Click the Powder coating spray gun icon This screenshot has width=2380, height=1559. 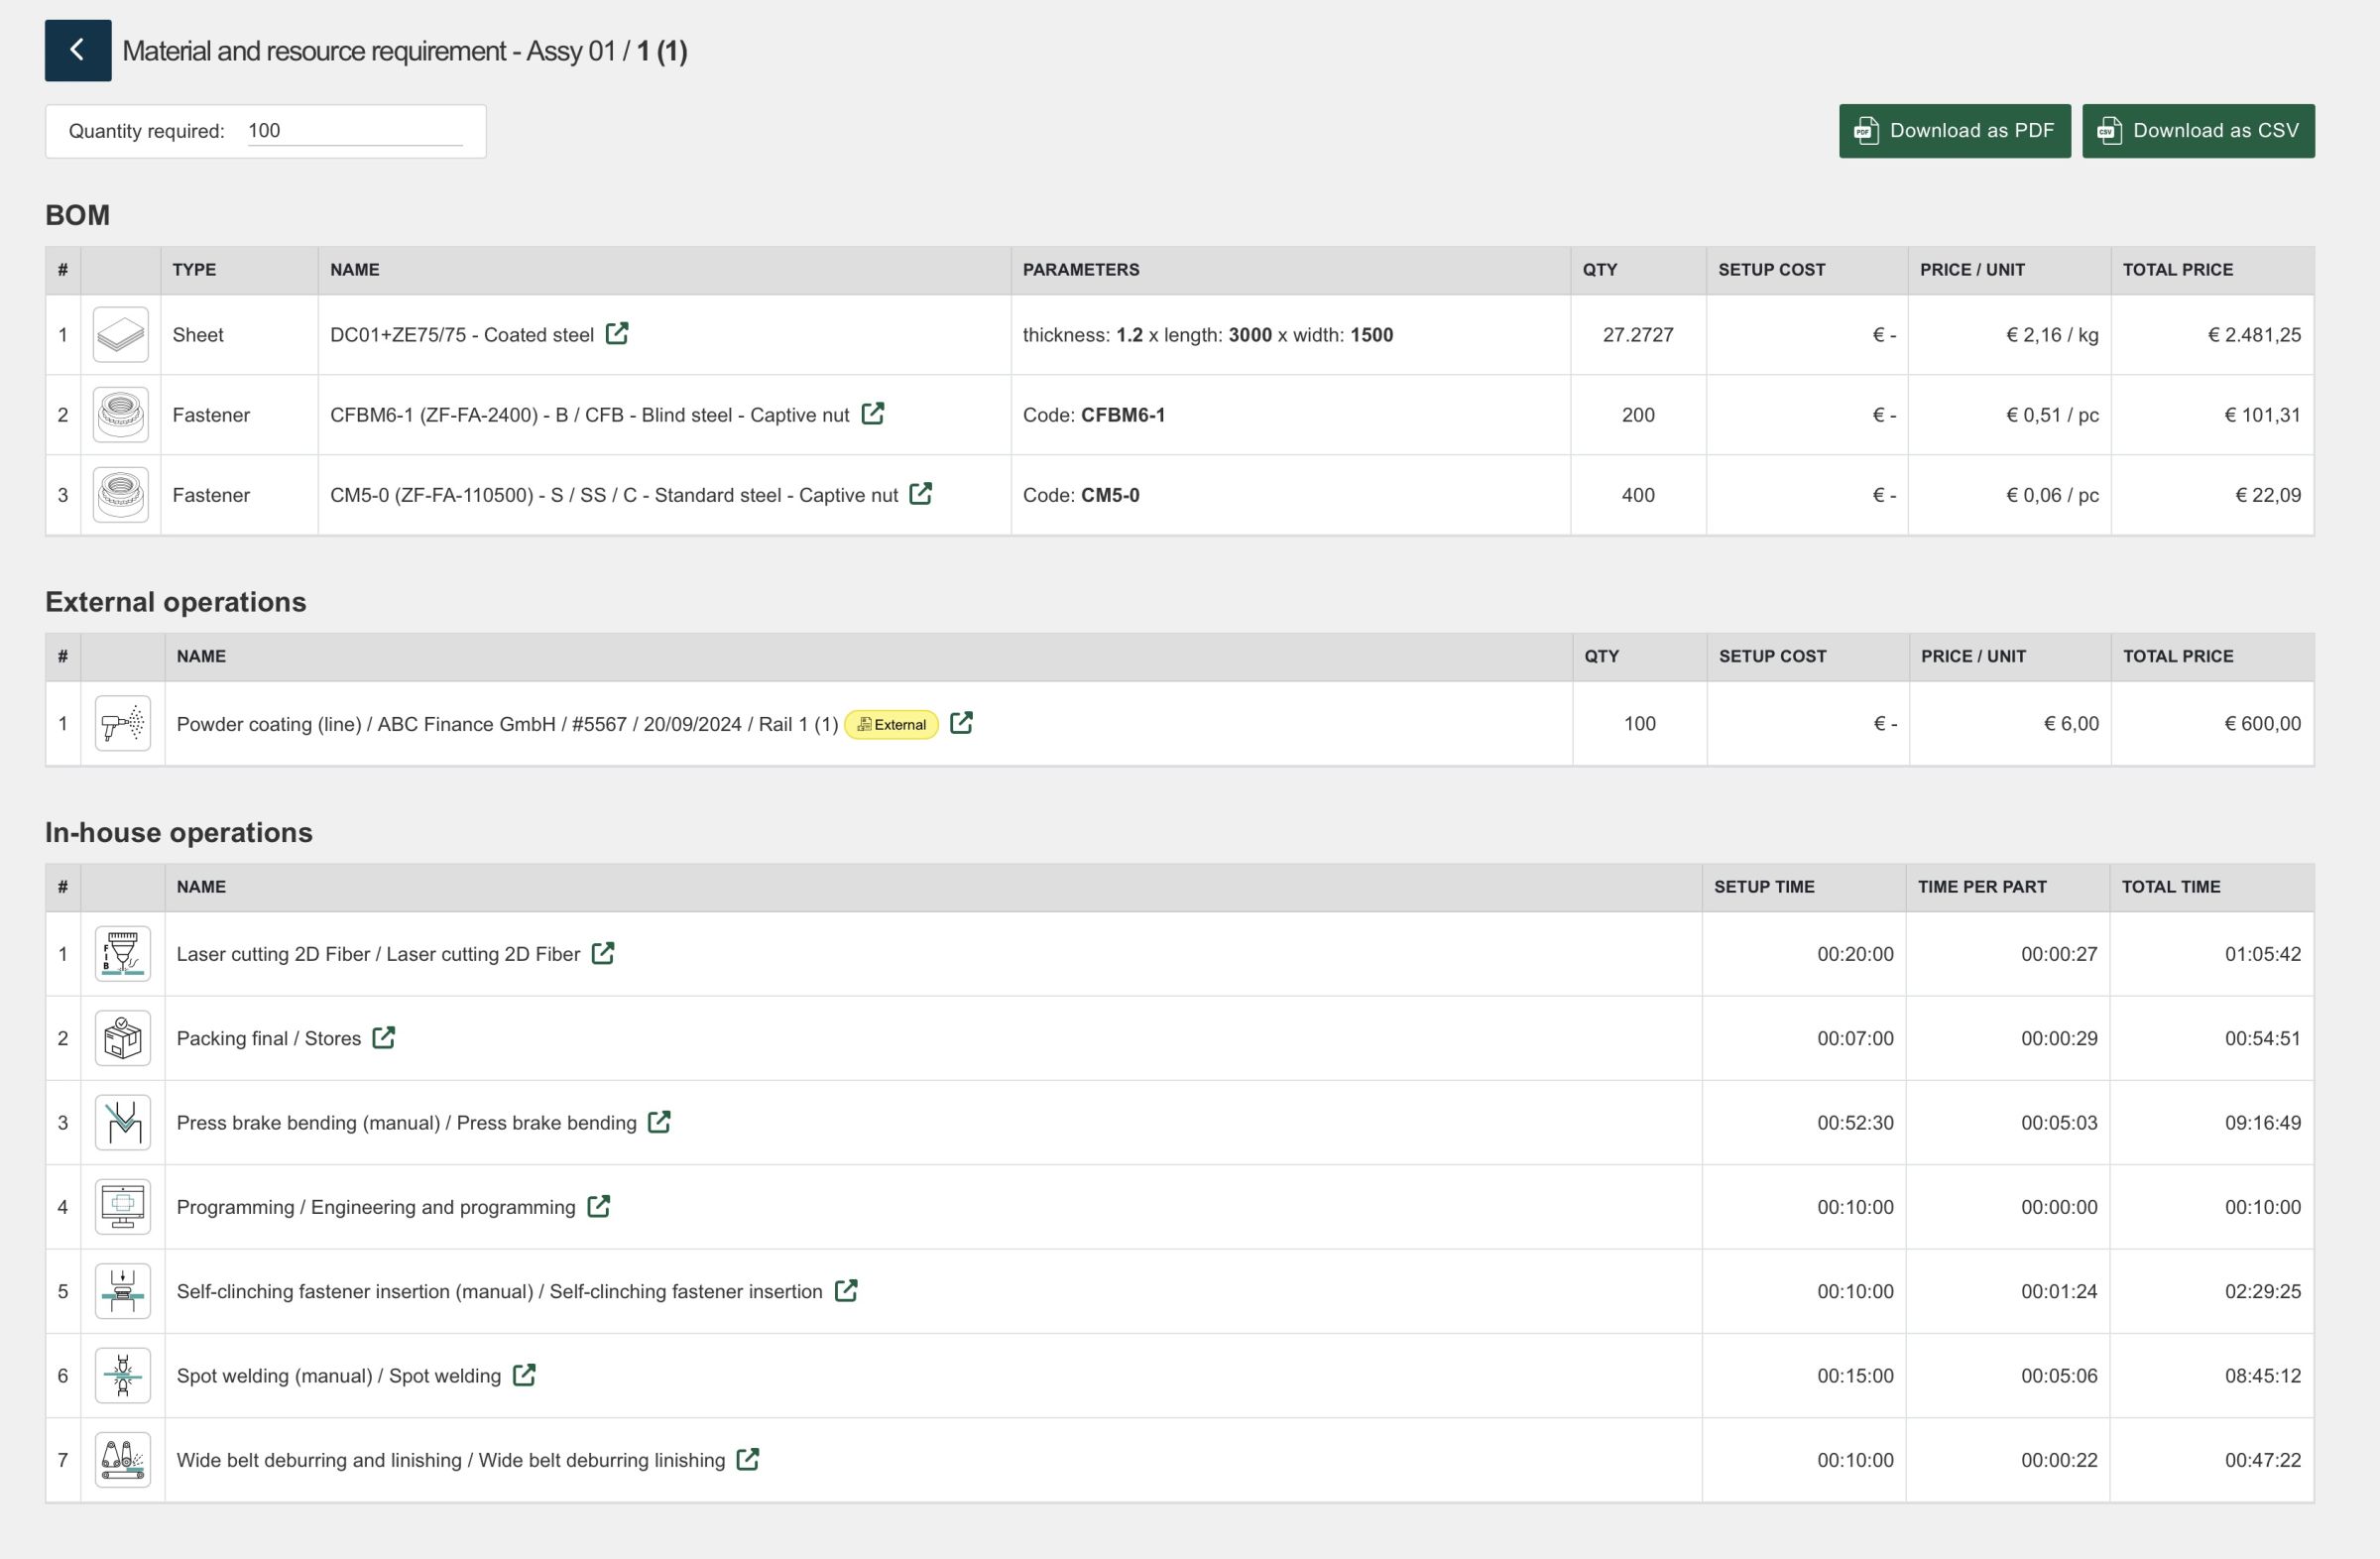click(123, 723)
